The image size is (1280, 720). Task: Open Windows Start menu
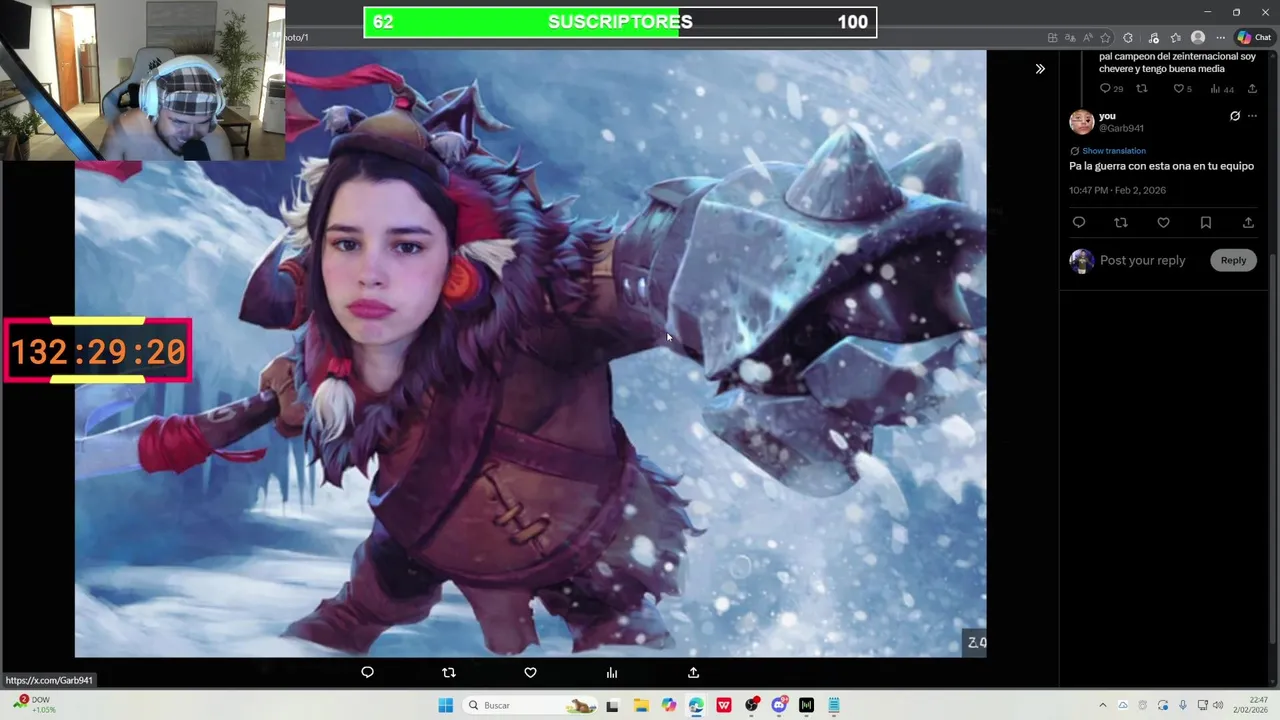[x=446, y=705]
